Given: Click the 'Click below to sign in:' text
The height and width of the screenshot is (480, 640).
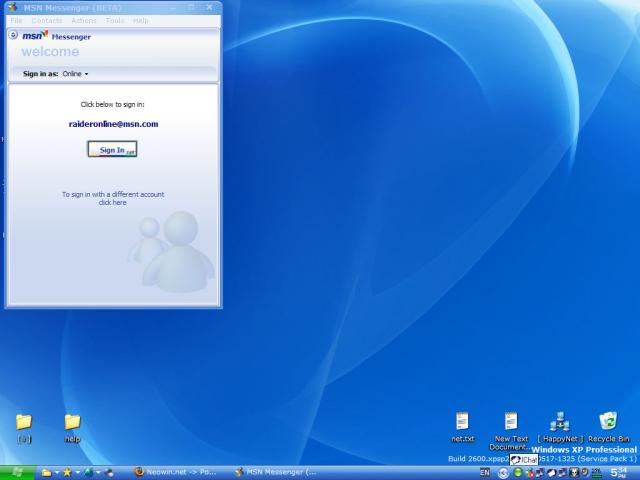Looking at the screenshot, I should pyautogui.click(x=112, y=104).
